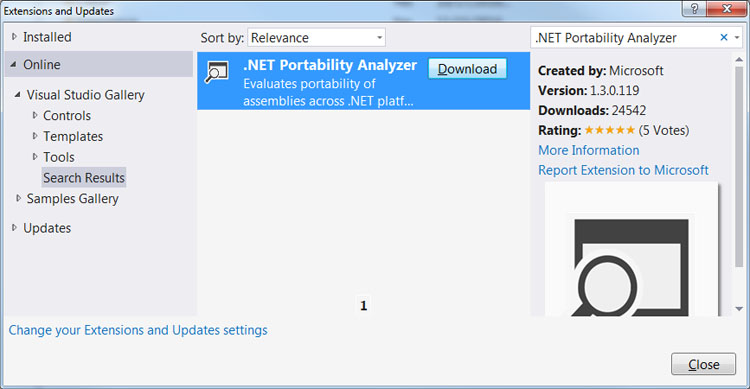Select the Online category label
750x389 pixels.
pos(42,65)
